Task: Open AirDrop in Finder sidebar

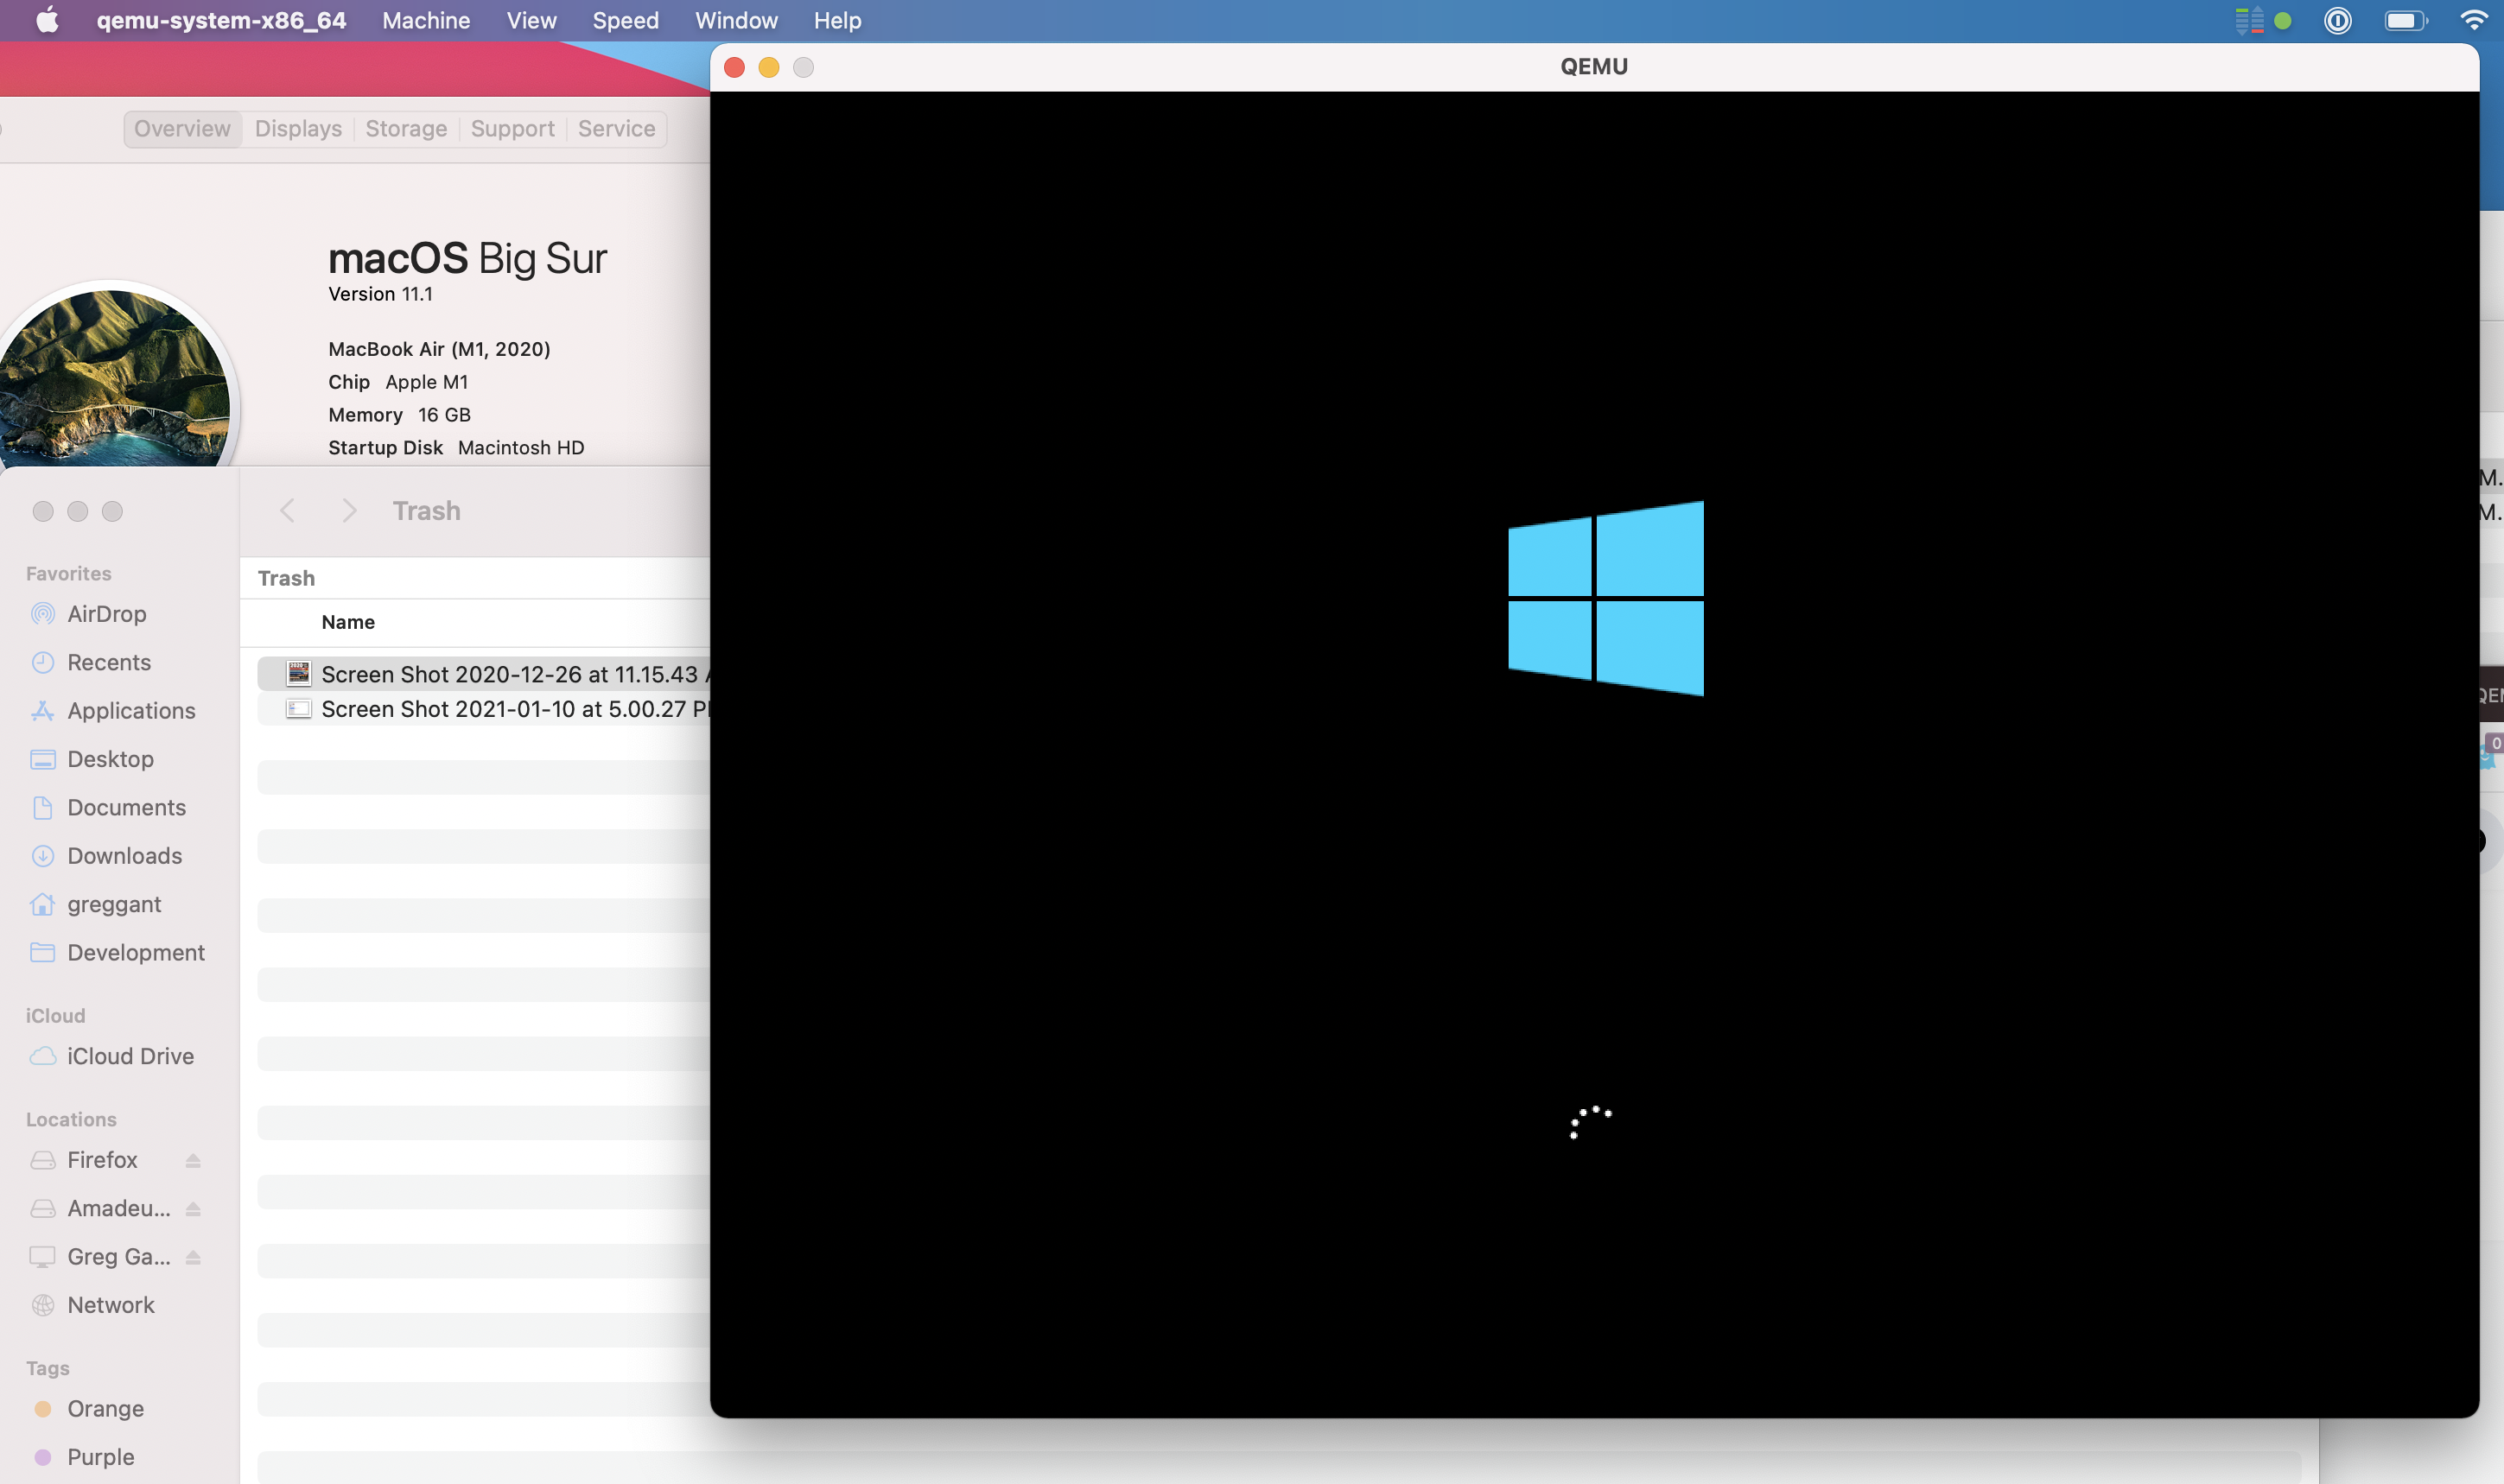Action: pyautogui.click(x=107, y=614)
